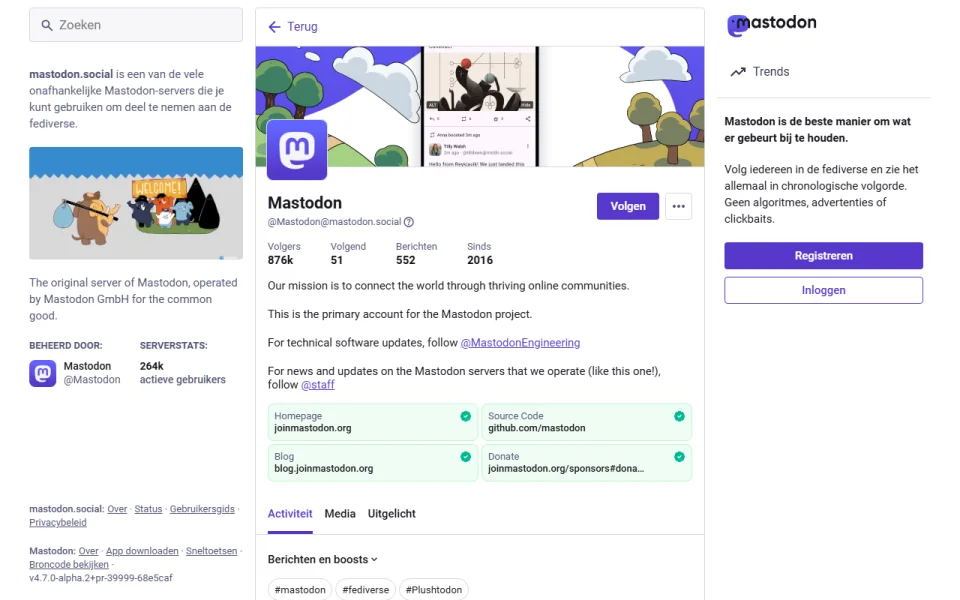Click the Trends arrow icon
960x600 pixels.
pyautogui.click(x=738, y=72)
